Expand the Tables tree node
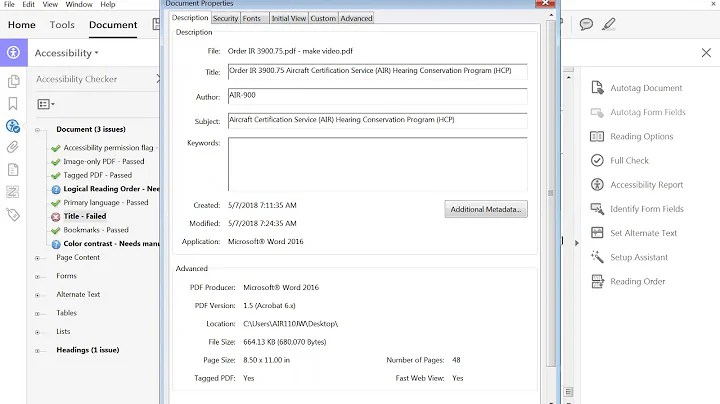This screenshot has height=404, width=720. (38, 314)
